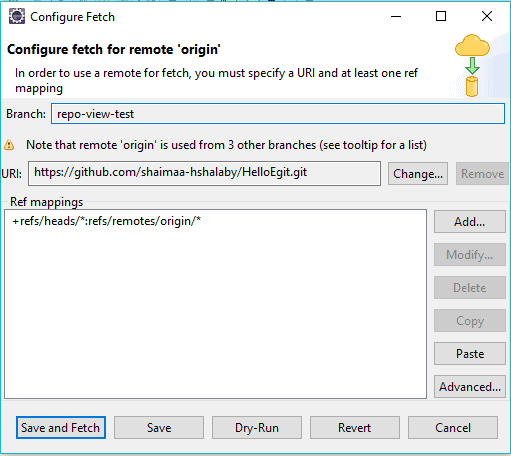Click the cloud fetch graphic in header
Image resolution: width=511 pixels, height=456 pixels.
[x=472, y=65]
